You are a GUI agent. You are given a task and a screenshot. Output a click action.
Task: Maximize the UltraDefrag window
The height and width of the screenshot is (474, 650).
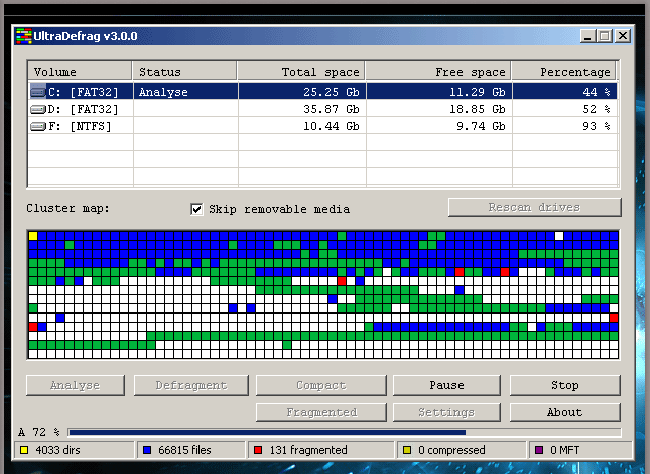(605, 36)
